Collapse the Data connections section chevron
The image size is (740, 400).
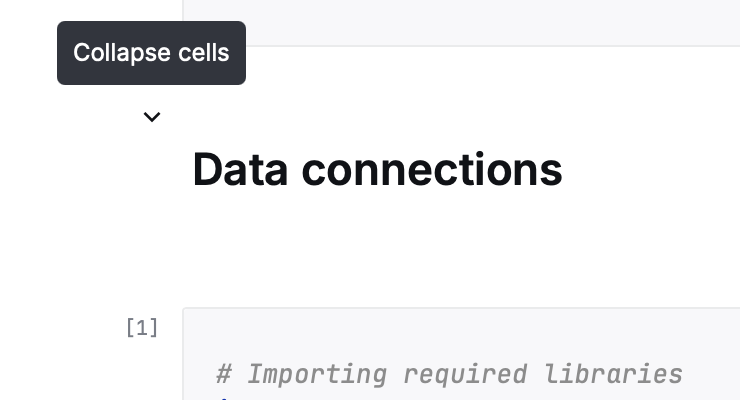coord(152,117)
